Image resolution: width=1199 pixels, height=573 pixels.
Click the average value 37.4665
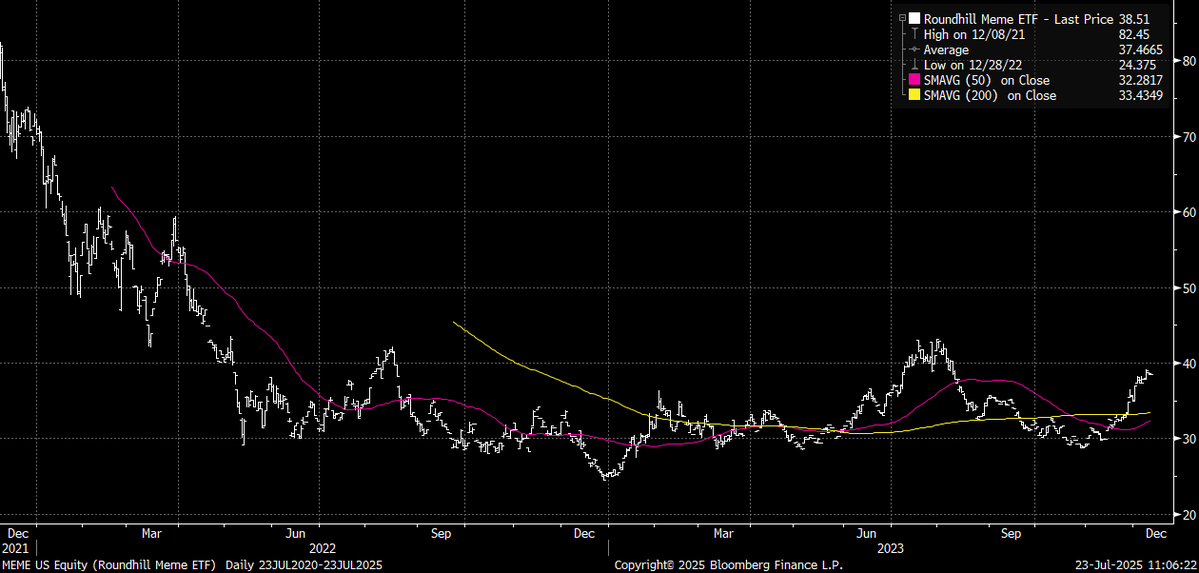tap(1141, 50)
